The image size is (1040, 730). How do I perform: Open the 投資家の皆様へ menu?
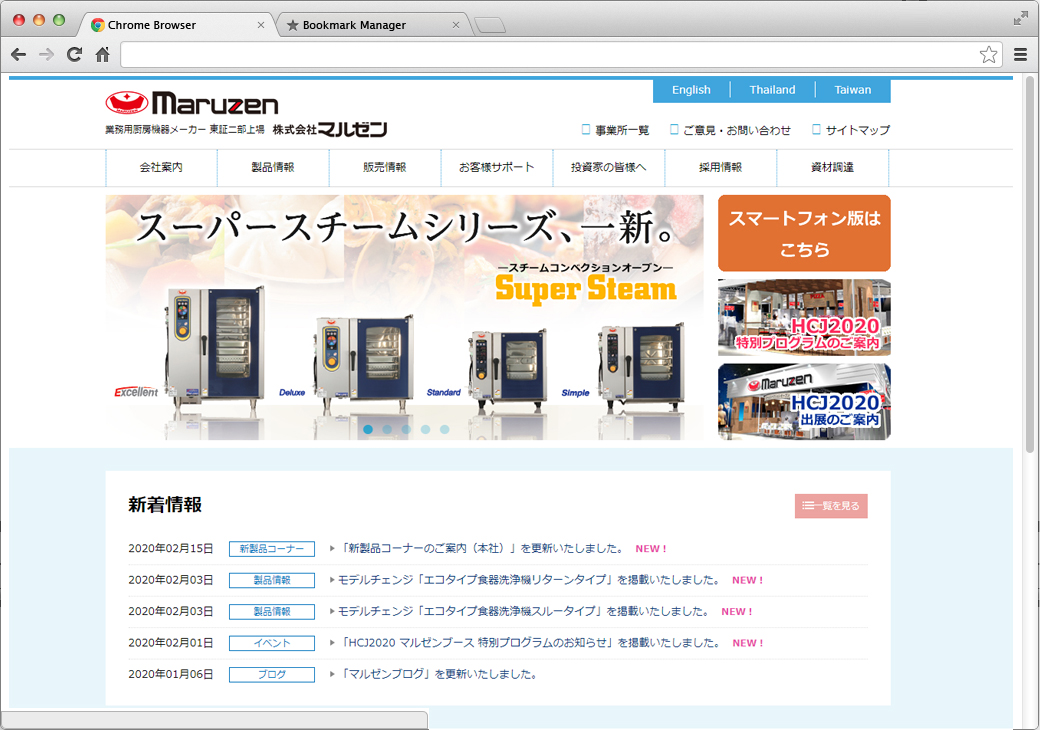609,168
